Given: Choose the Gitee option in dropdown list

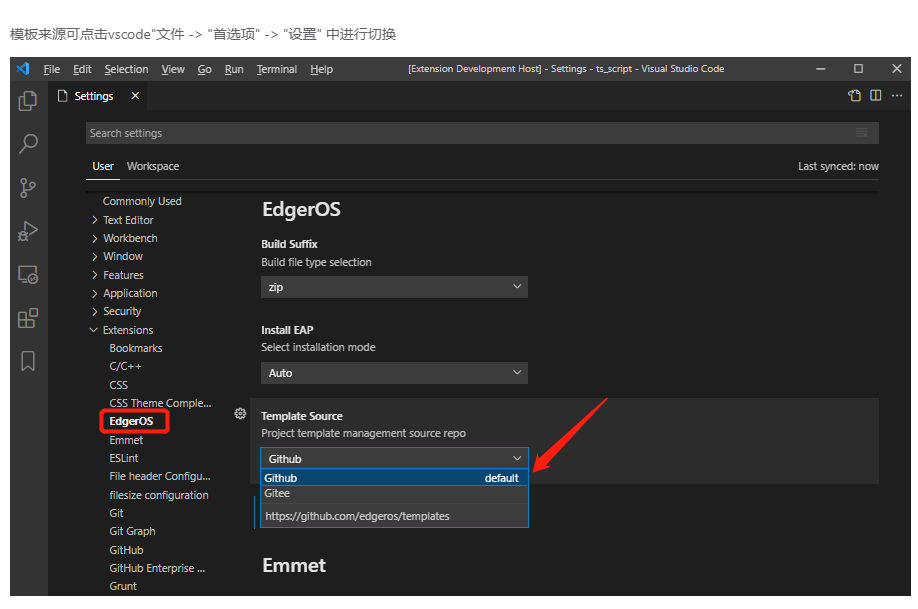Looking at the screenshot, I should pyautogui.click(x=394, y=493).
